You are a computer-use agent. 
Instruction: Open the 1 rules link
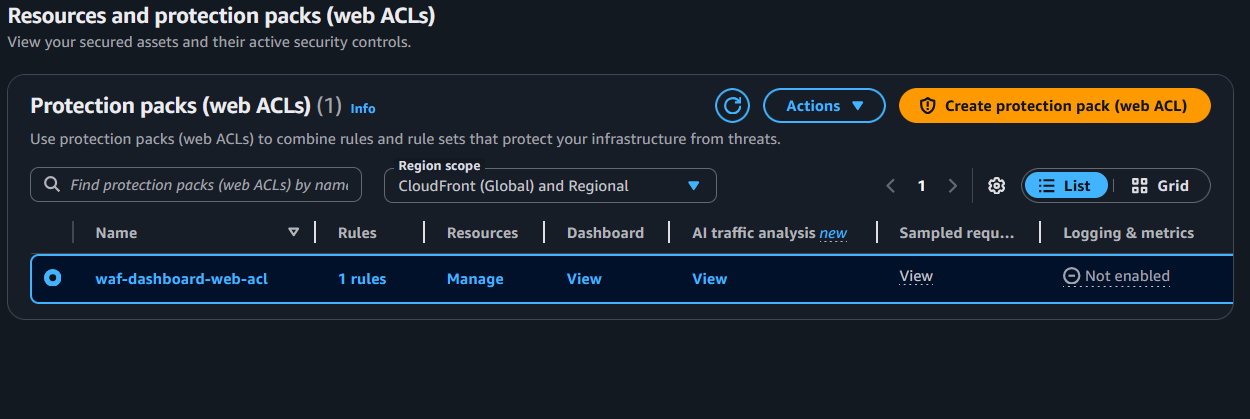(x=362, y=279)
